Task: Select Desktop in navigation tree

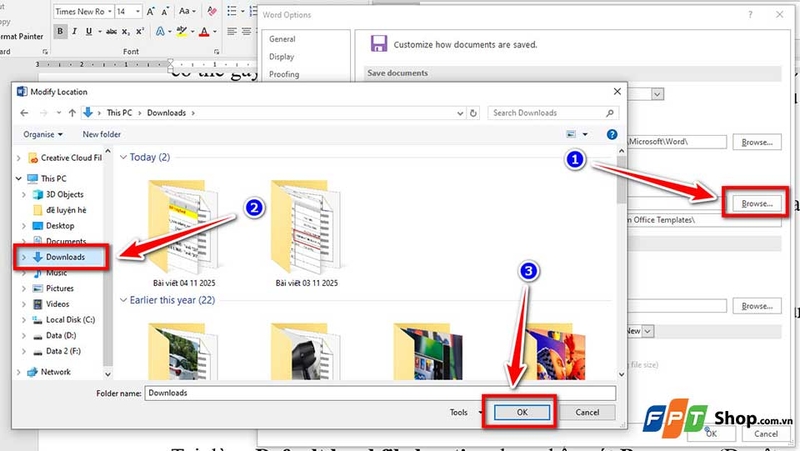Action: point(60,226)
